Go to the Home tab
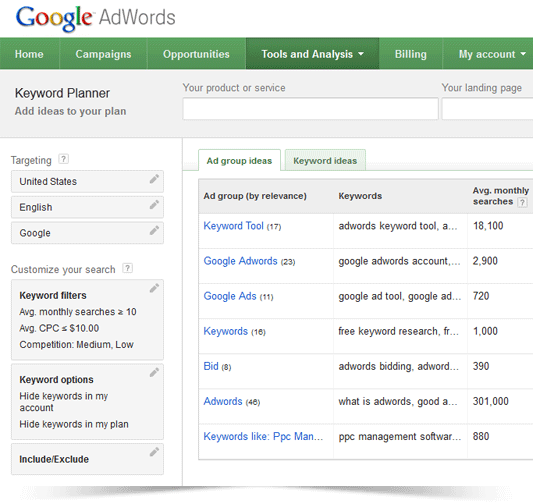The height and width of the screenshot is (504, 533). (x=29, y=54)
